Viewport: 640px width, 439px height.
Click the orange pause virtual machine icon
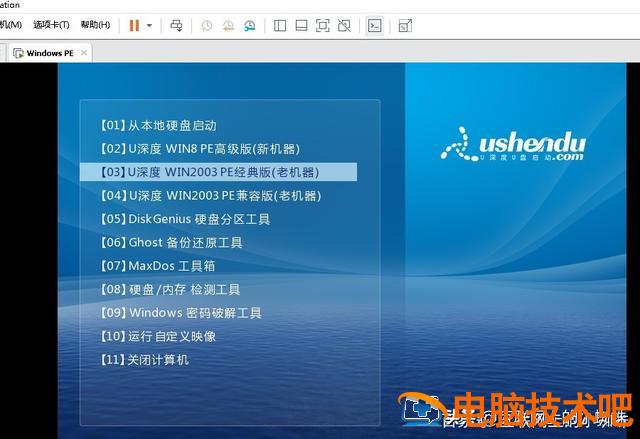pyautogui.click(x=134, y=25)
